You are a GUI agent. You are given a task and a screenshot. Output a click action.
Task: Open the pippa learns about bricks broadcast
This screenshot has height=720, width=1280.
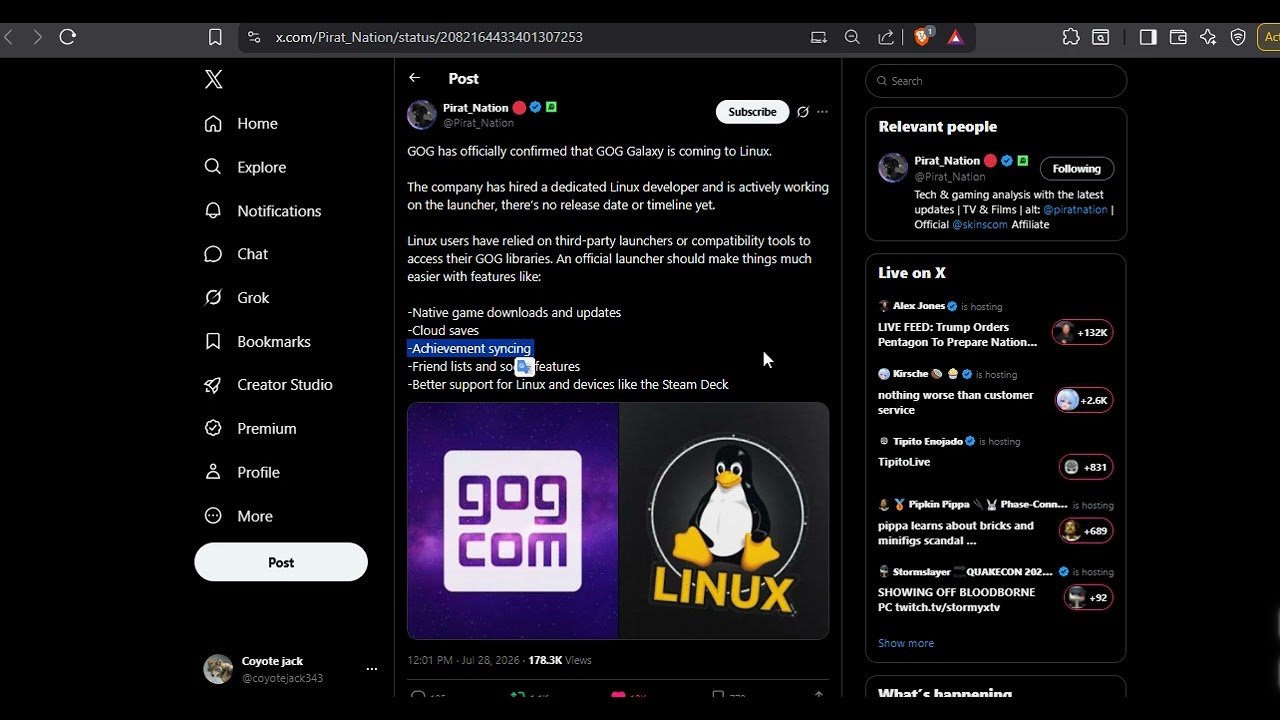956,533
